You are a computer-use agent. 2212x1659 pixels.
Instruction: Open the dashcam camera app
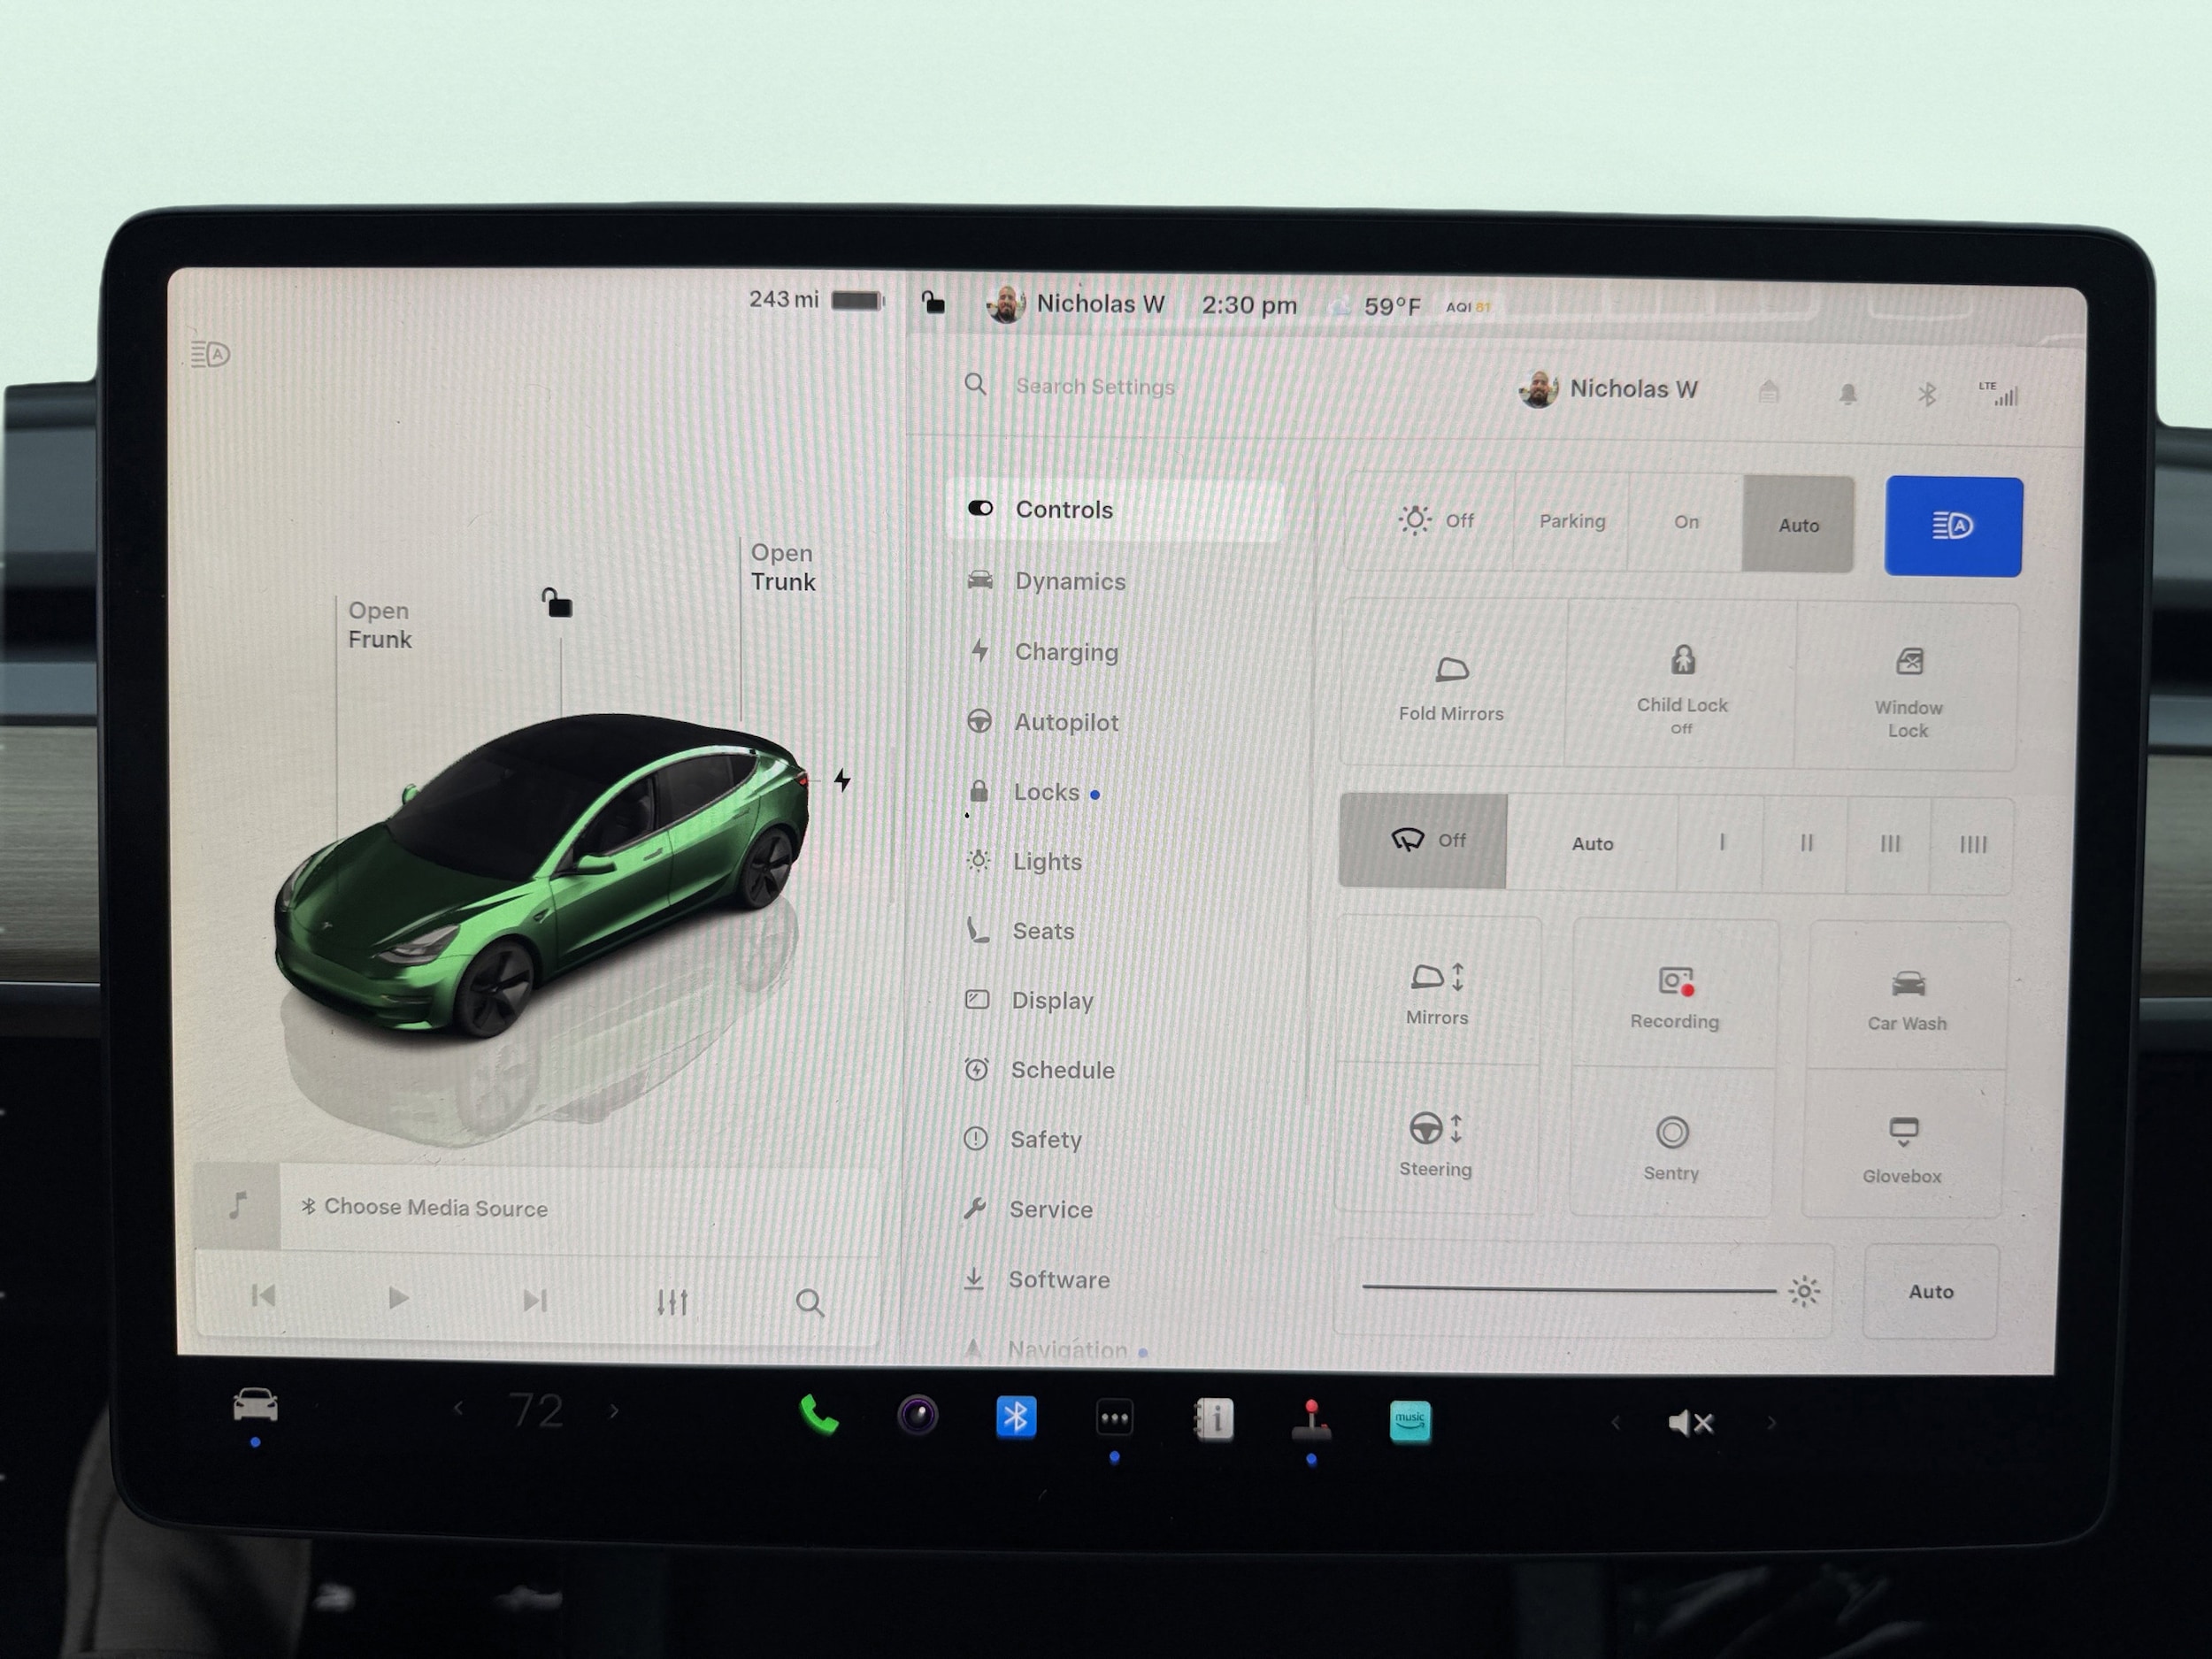click(917, 1416)
